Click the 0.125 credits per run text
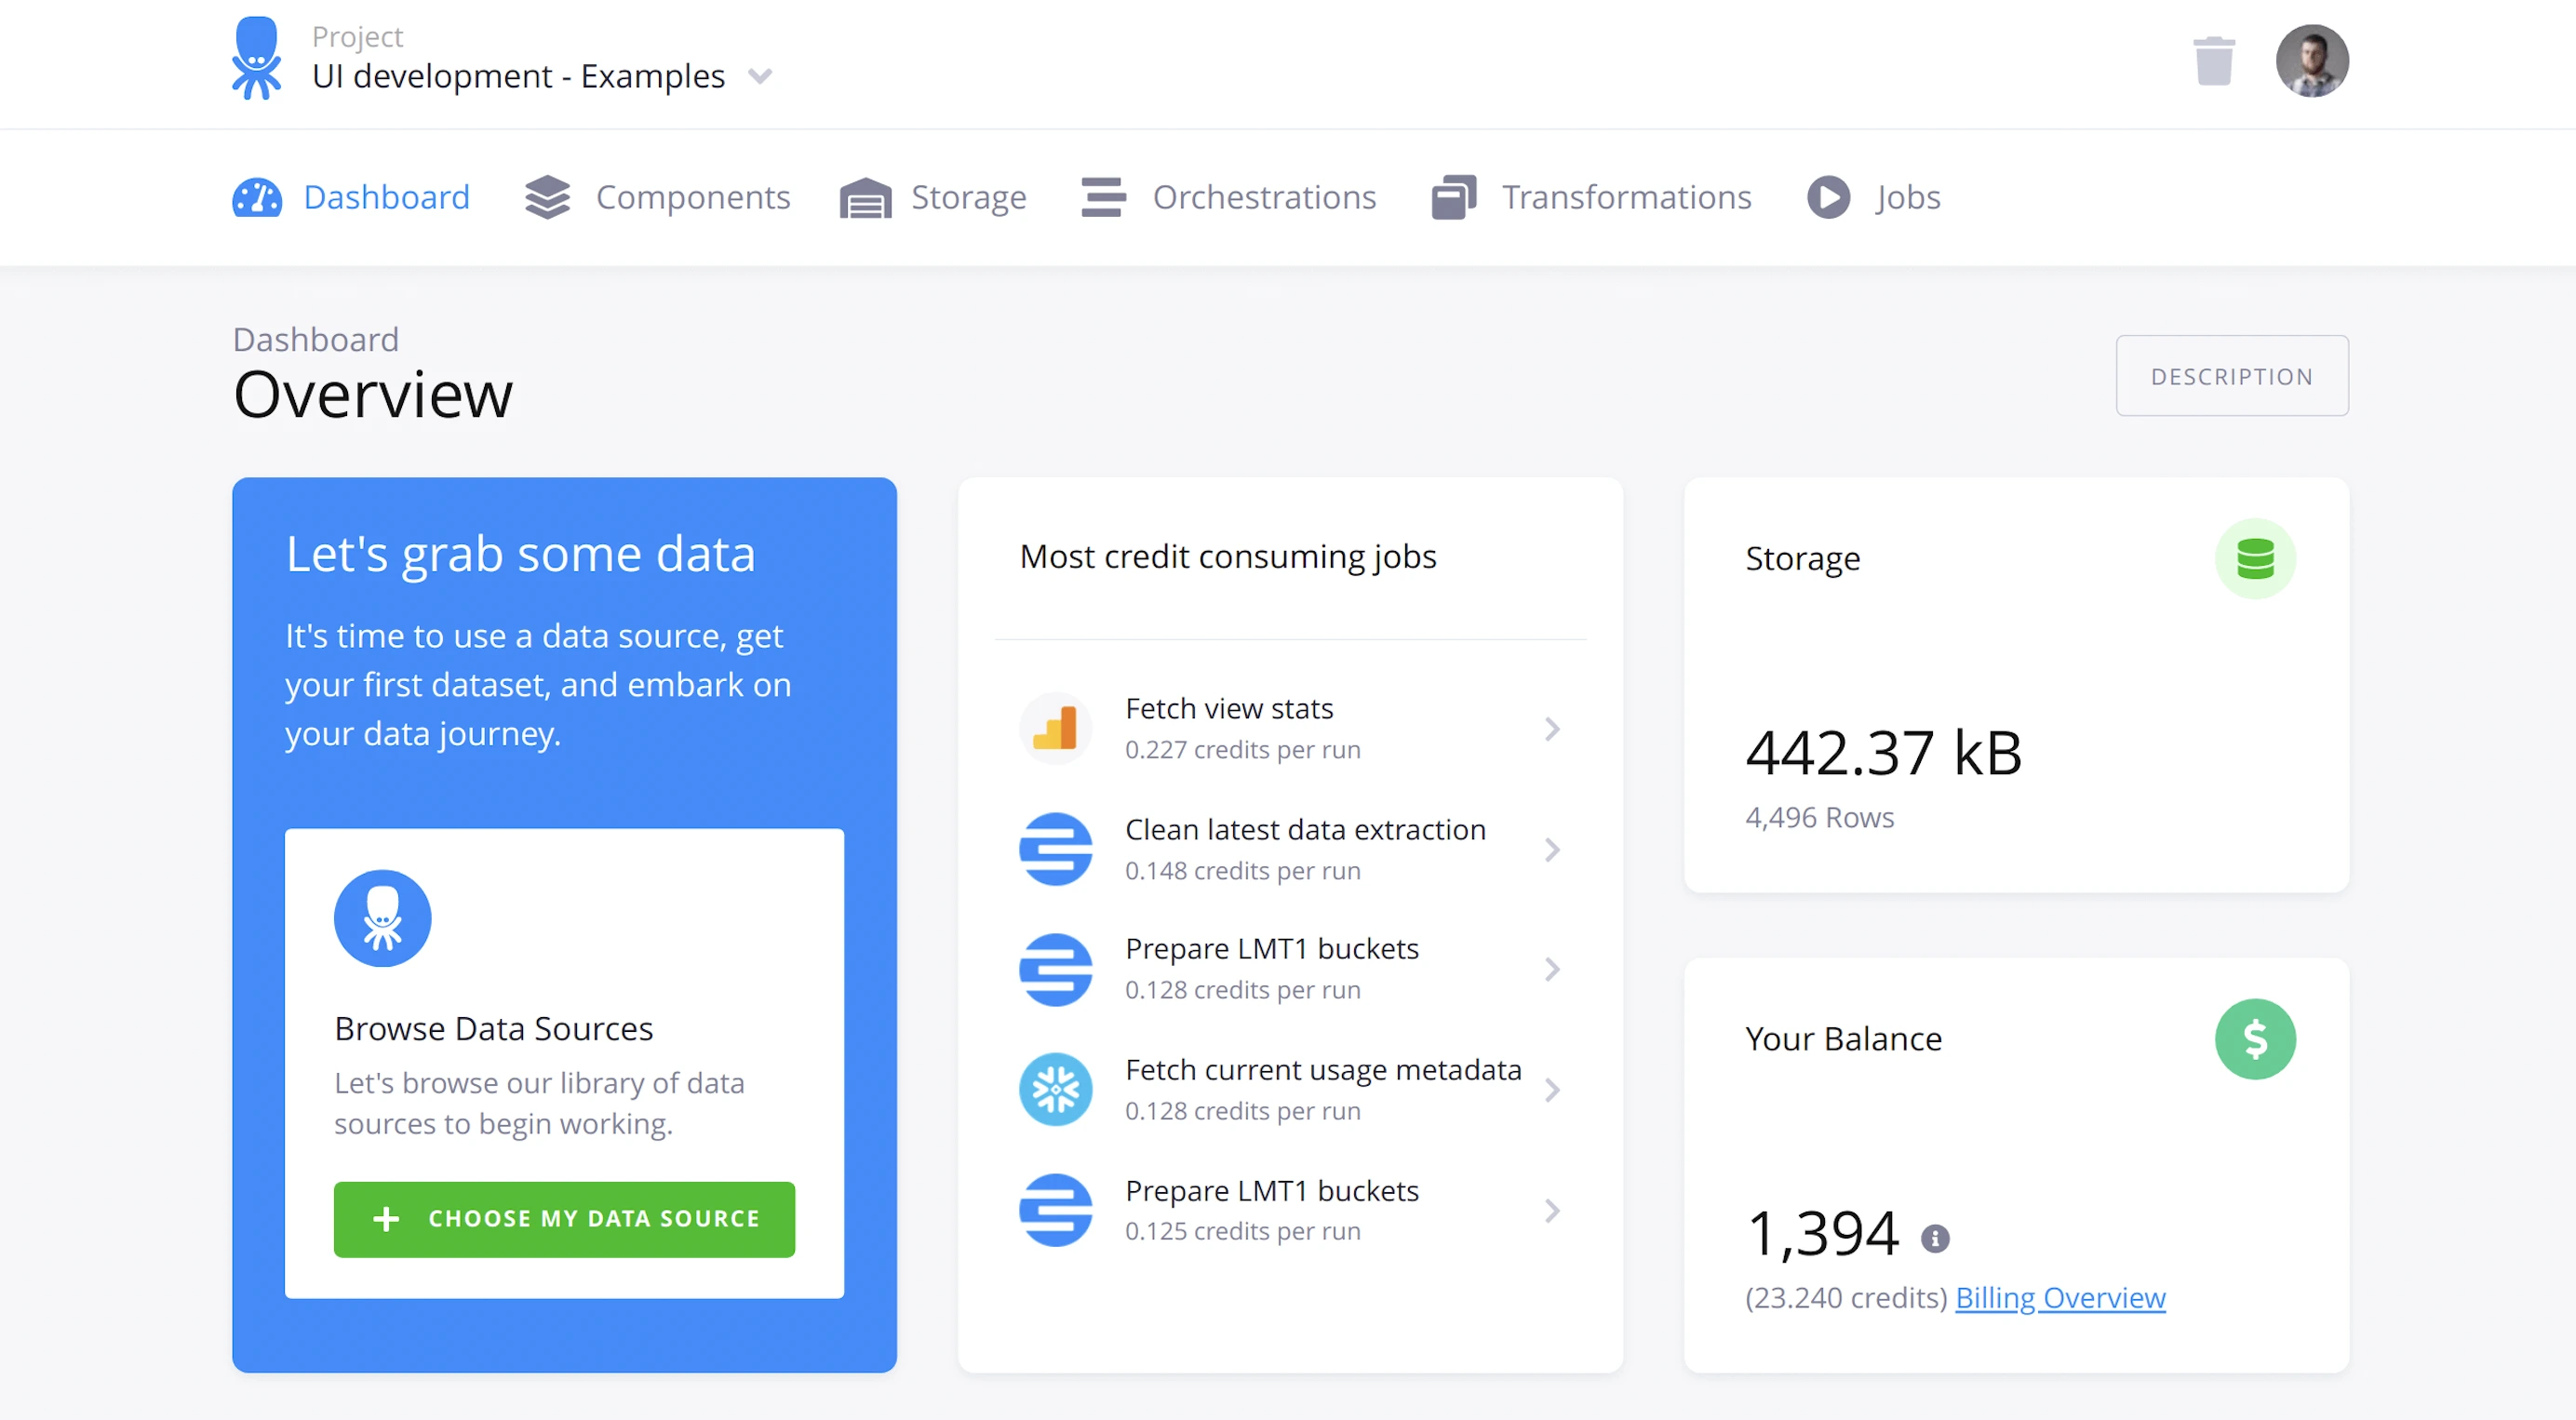The height and width of the screenshot is (1420, 2576). [1242, 1231]
